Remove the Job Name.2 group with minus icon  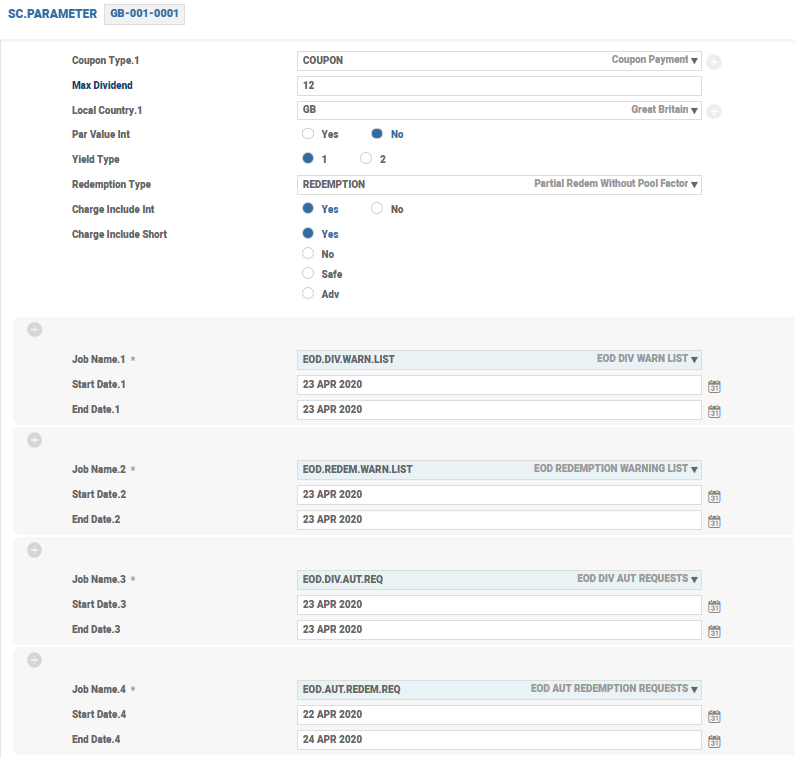[34, 440]
